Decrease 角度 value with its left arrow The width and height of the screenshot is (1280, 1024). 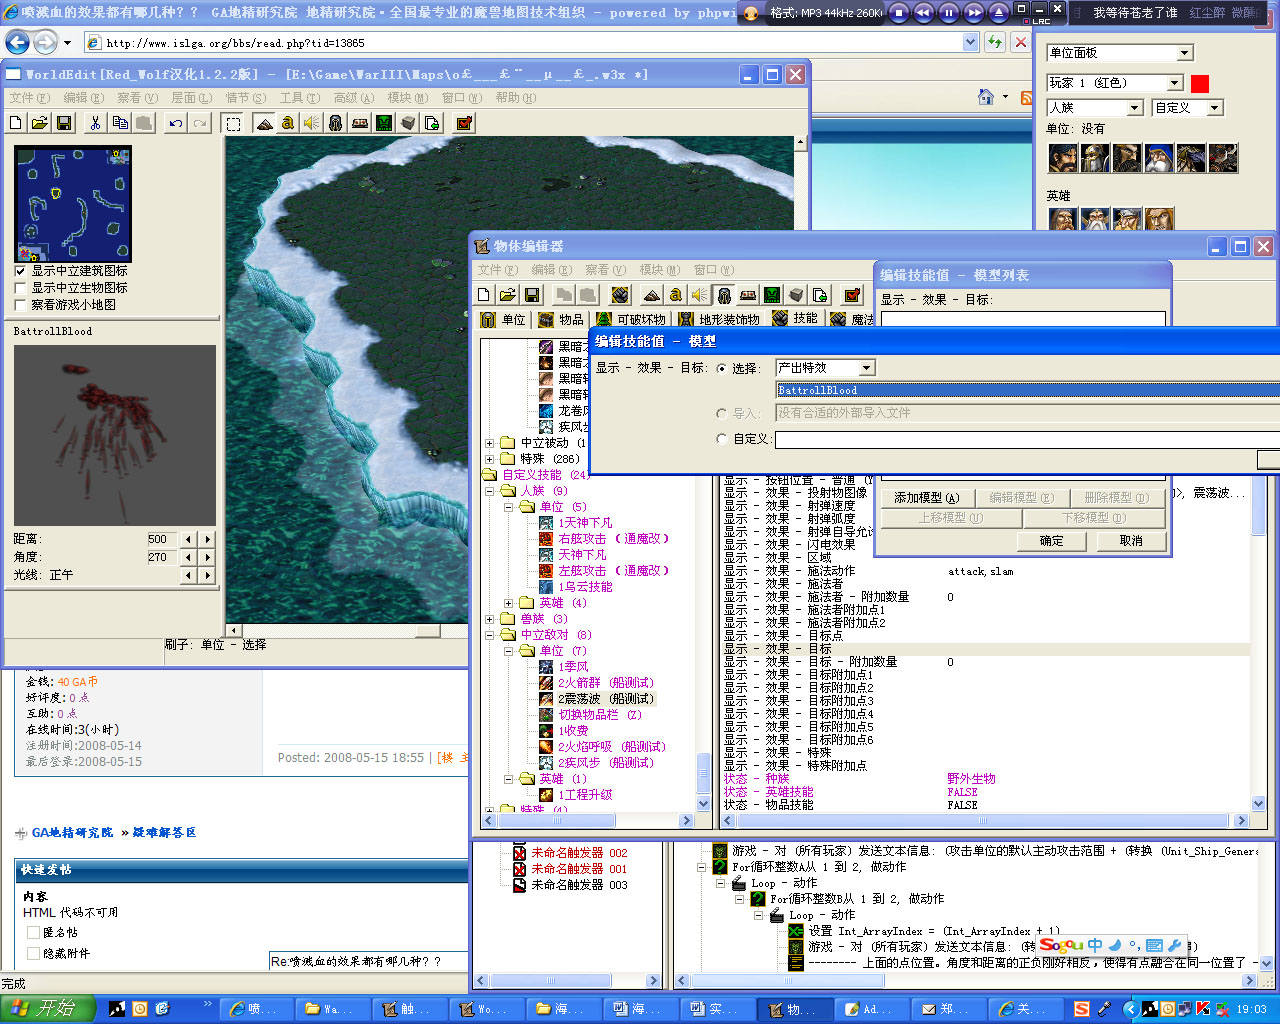coord(188,557)
